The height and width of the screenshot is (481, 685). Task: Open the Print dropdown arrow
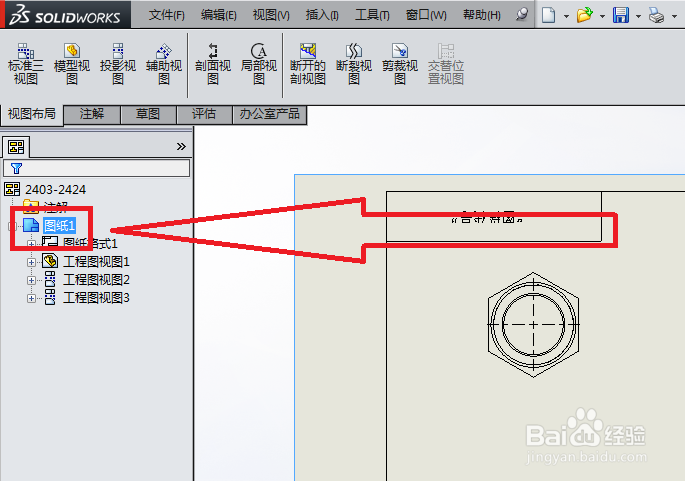(675, 17)
